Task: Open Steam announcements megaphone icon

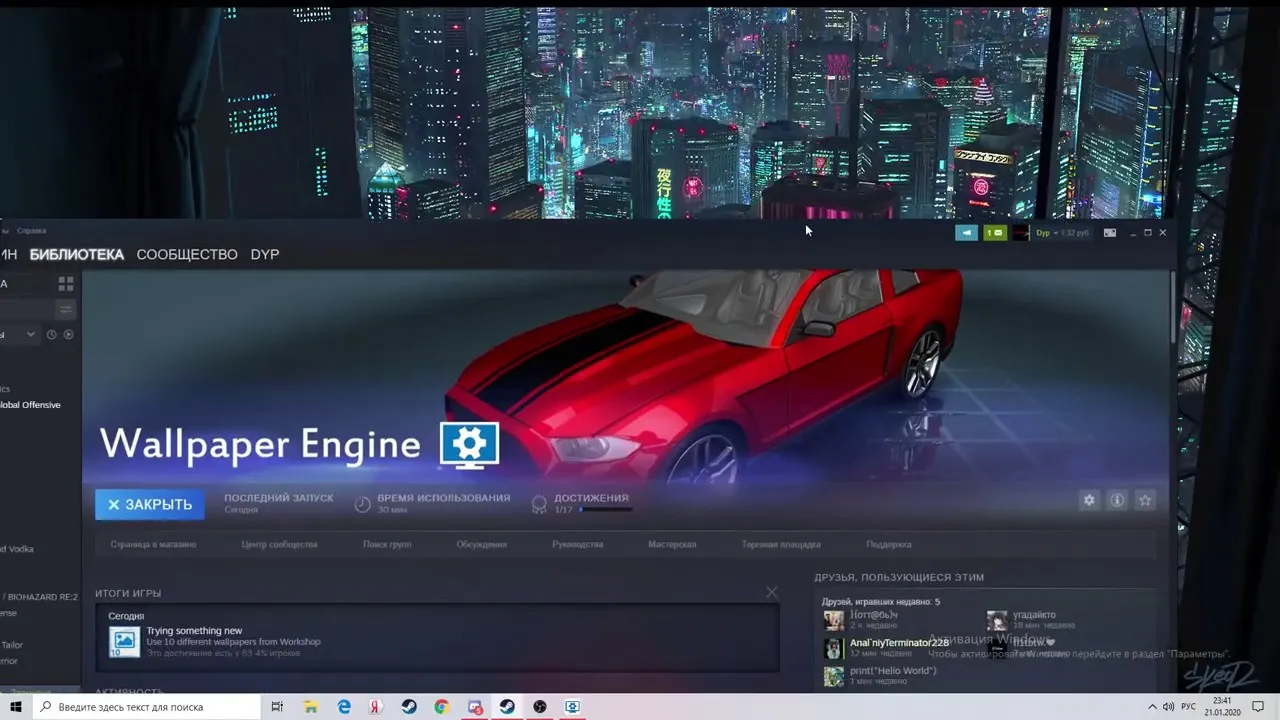Action: (x=966, y=232)
